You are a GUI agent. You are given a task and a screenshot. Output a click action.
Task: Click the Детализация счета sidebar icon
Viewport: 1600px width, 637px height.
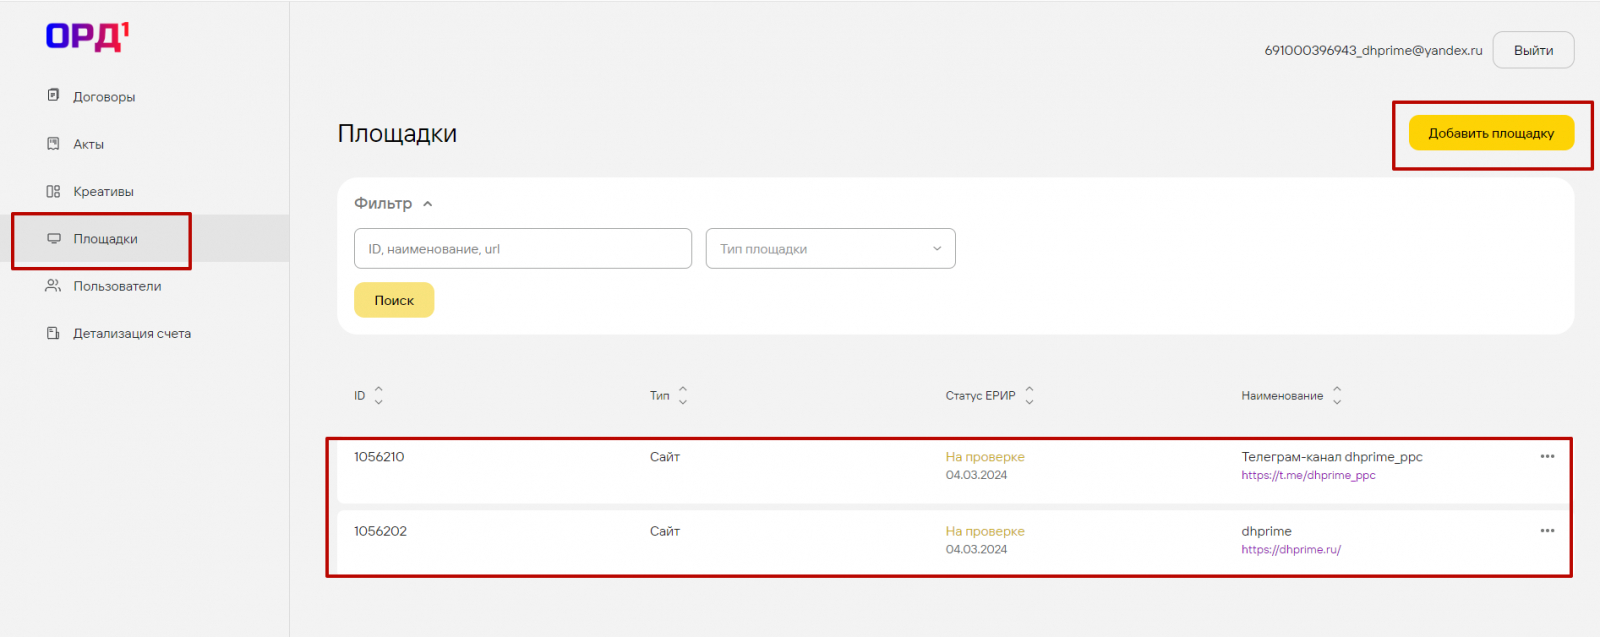tap(54, 333)
